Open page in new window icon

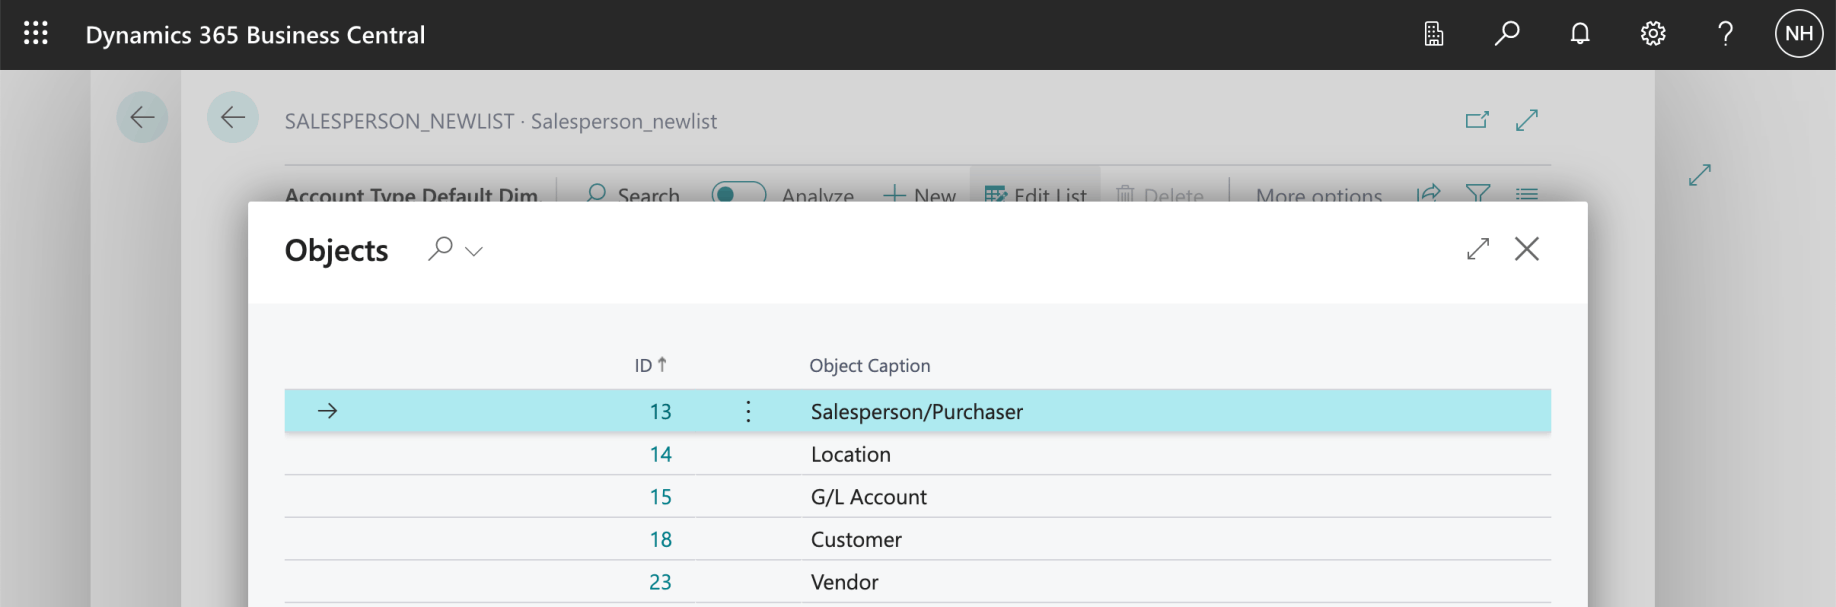point(1477,121)
